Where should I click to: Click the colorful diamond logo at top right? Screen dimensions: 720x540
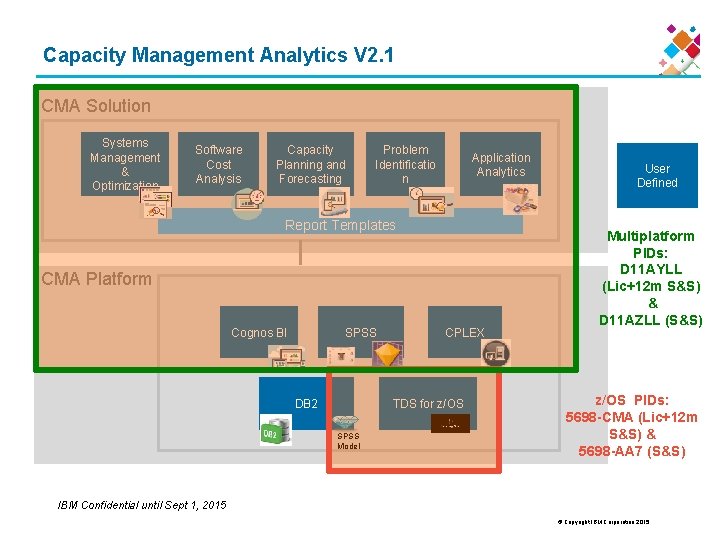click(x=680, y=50)
